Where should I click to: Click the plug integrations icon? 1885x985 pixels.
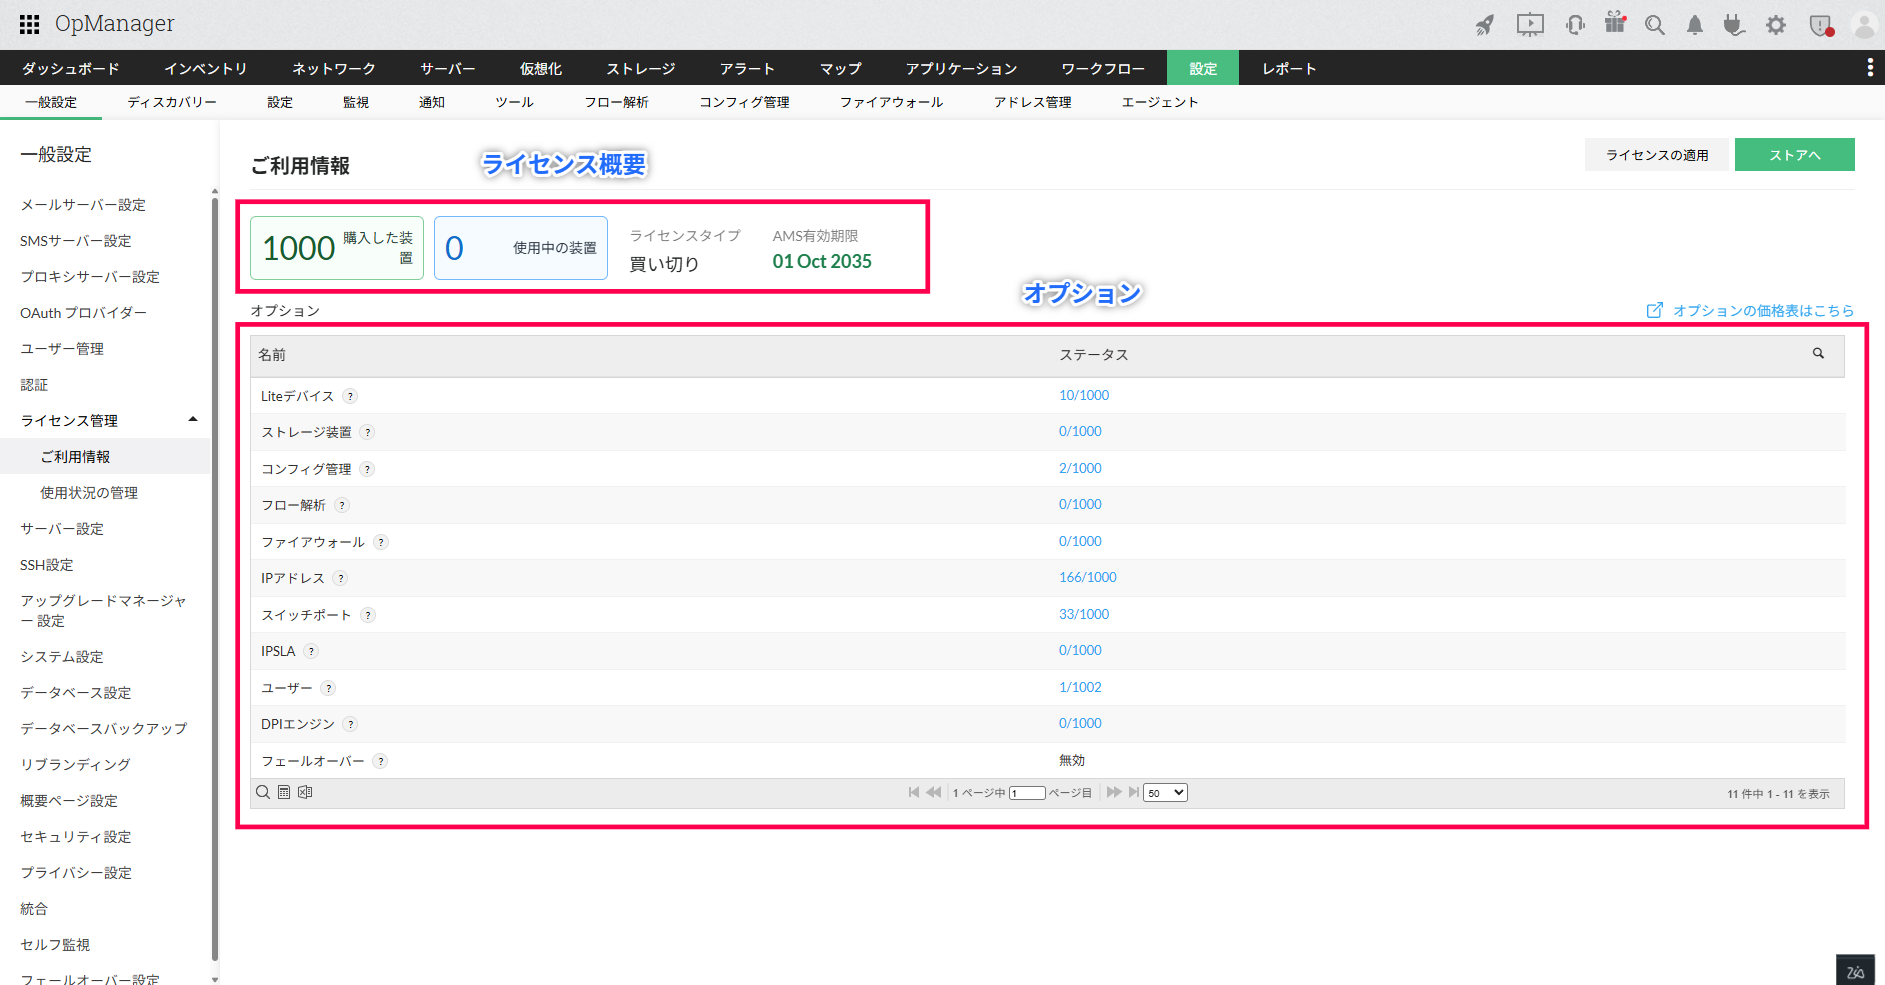coord(1734,25)
